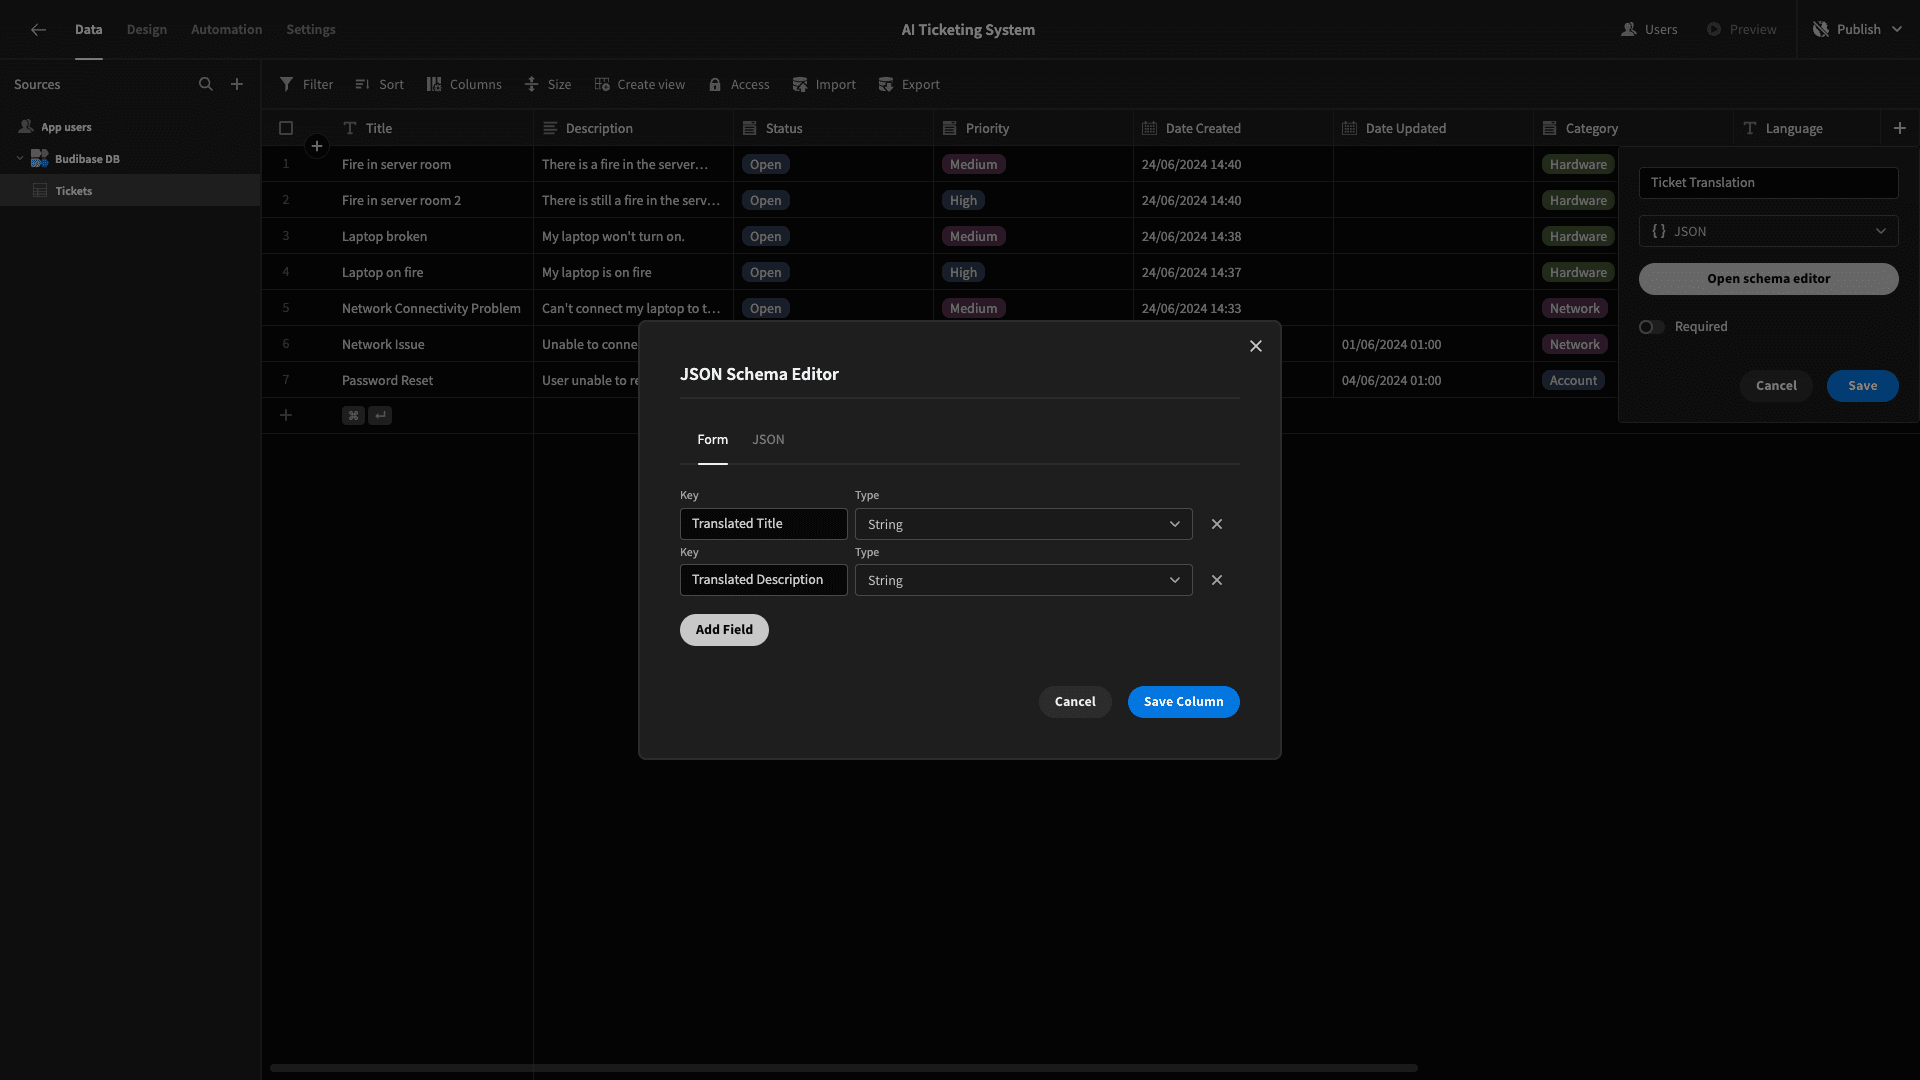Click the Translated Title key field
This screenshot has width=1920, height=1080.
pyautogui.click(x=764, y=524)
